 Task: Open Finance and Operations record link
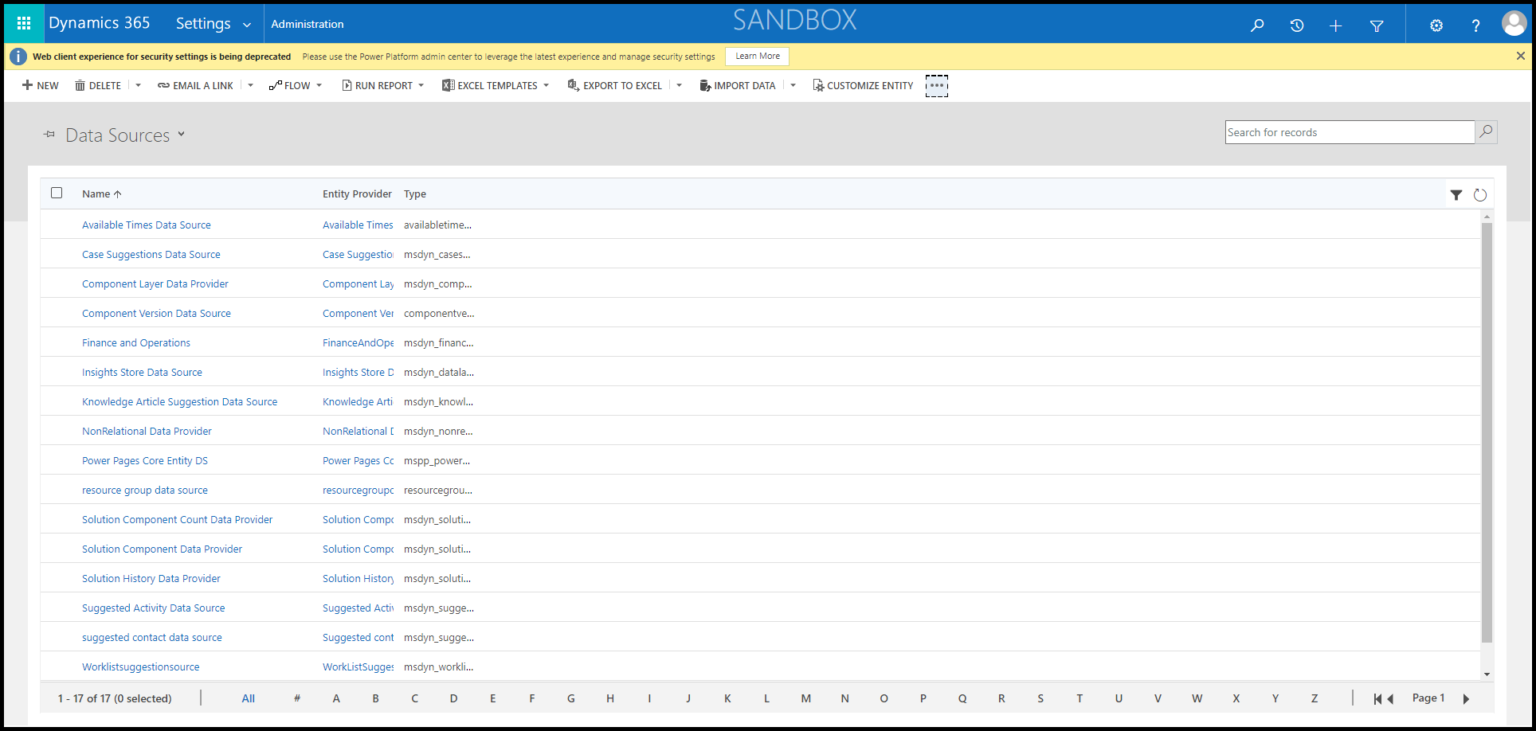point(136,343)
